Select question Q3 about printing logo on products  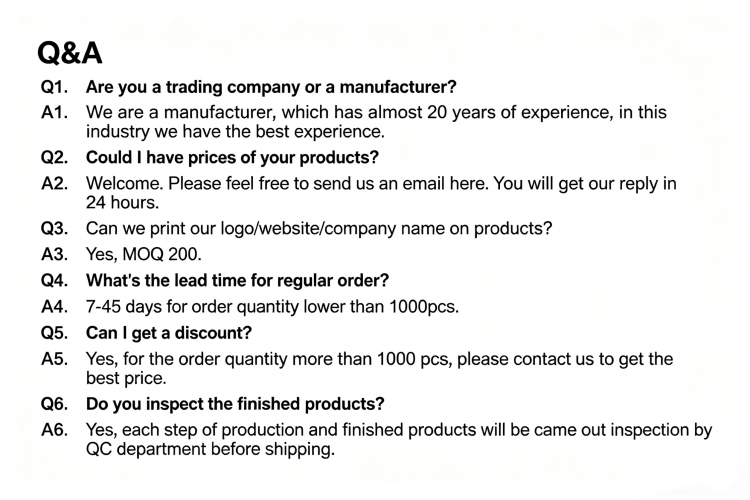click(x=319, y=228)
